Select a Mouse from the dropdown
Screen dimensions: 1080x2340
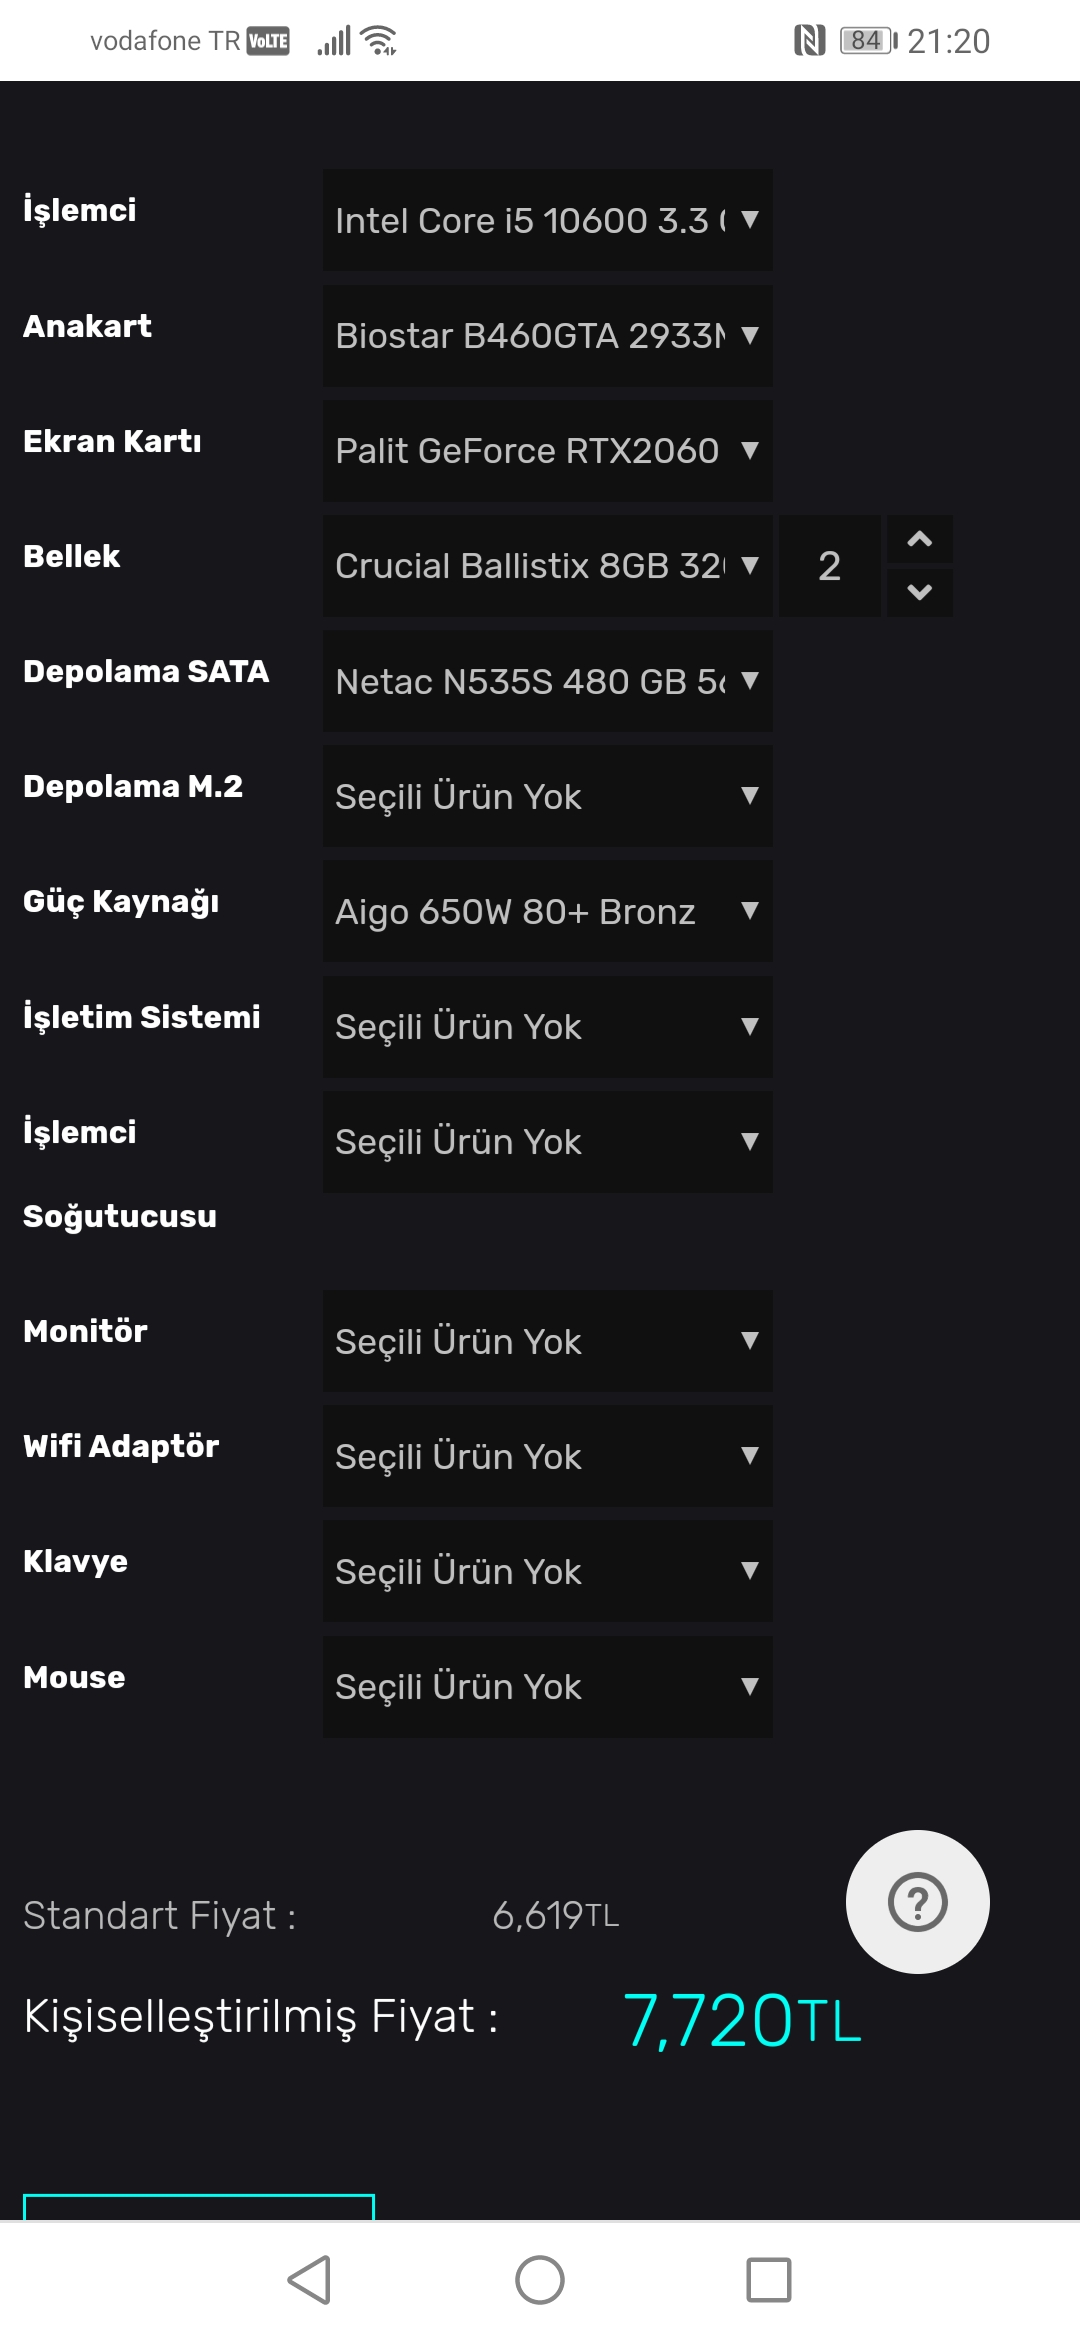[547, 1687]
